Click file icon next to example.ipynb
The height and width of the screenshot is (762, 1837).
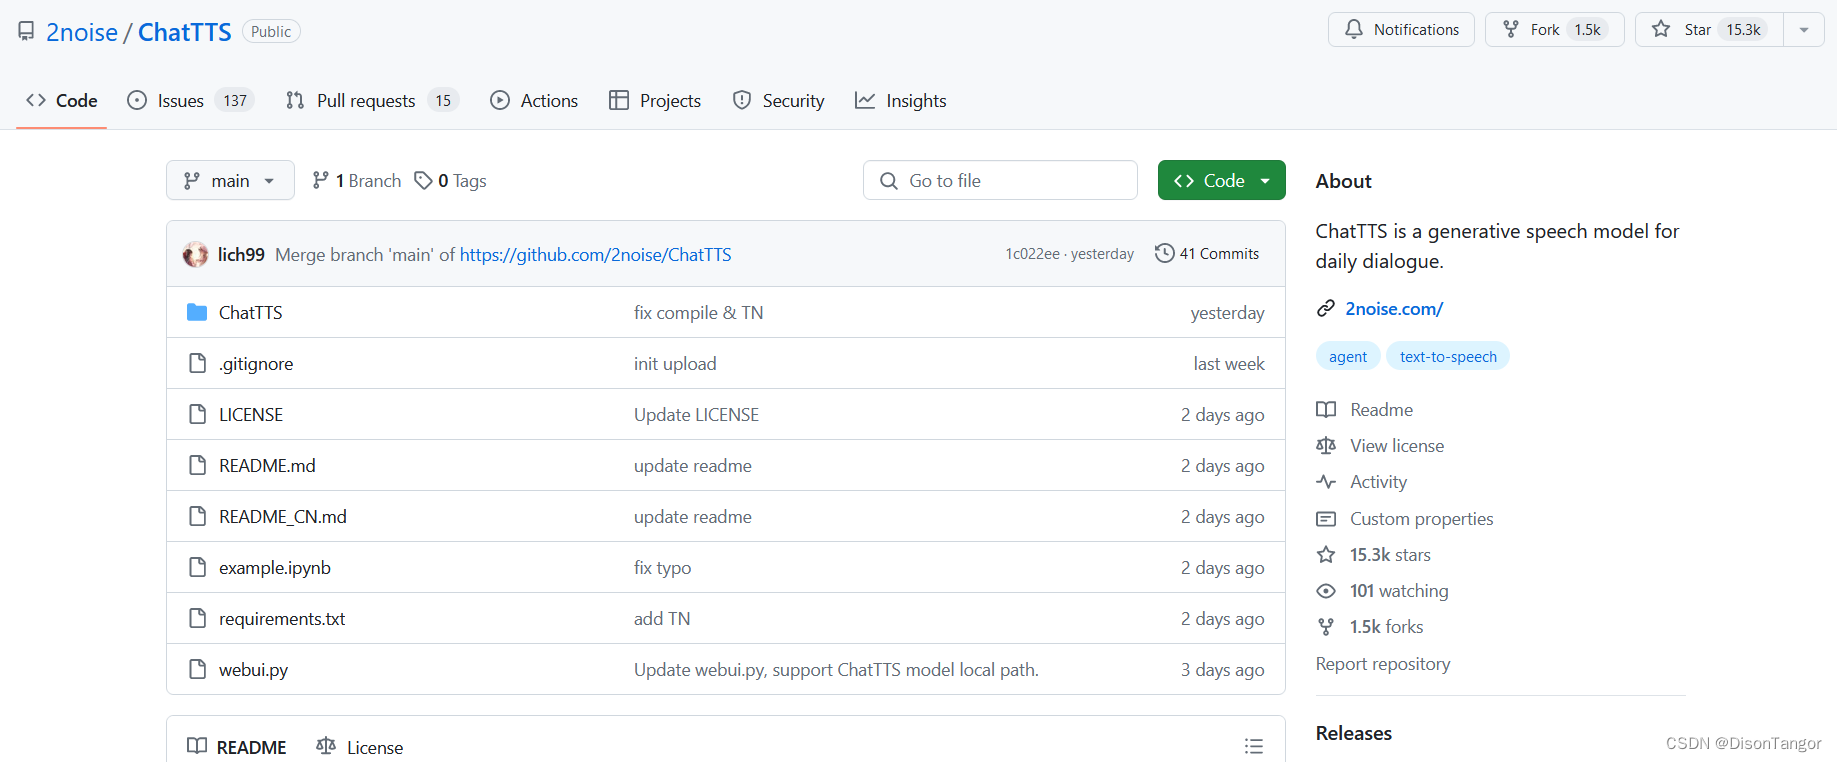pos(197,568)
